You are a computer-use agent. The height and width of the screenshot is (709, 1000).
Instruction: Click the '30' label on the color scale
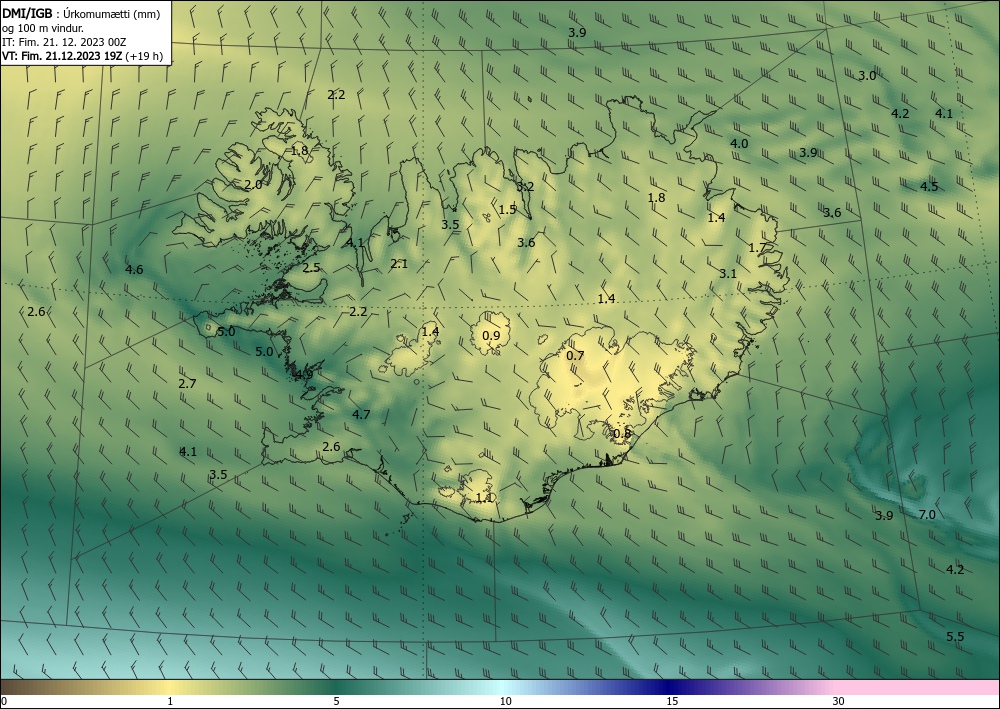(x=839, y=701)
